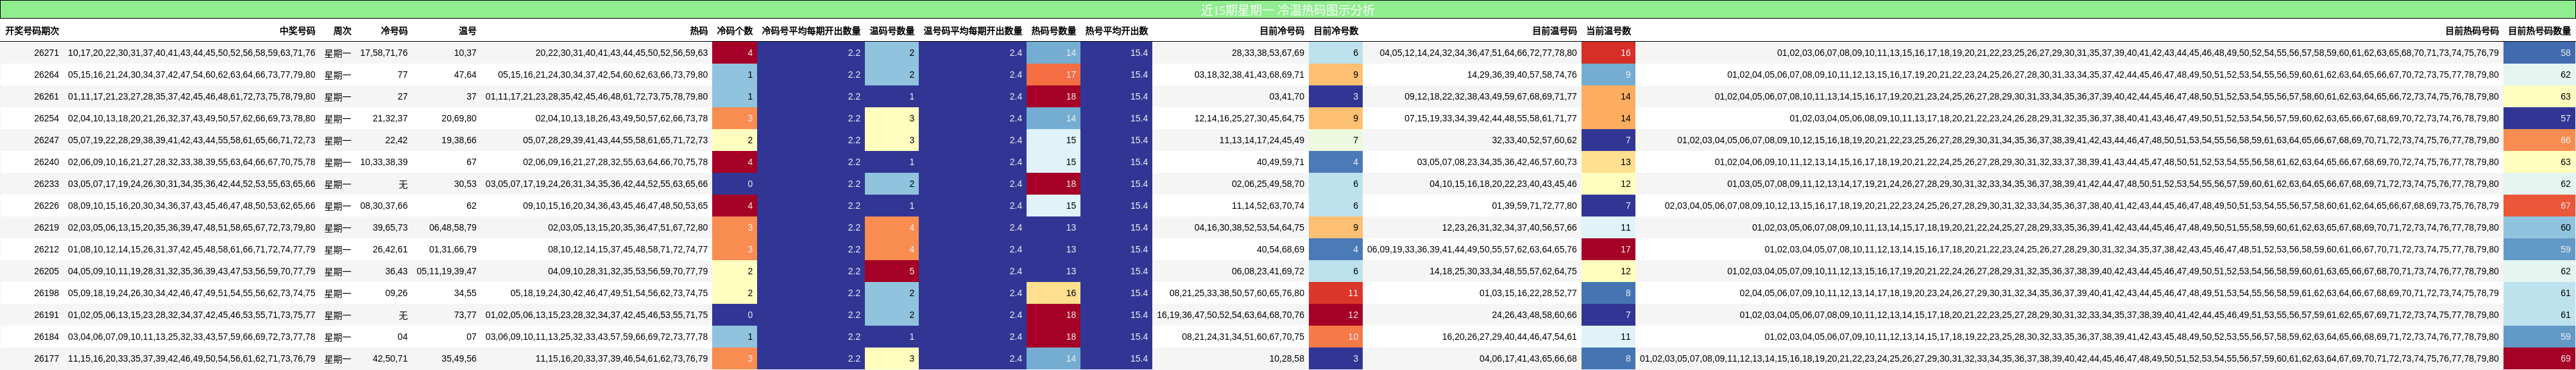Viewport: 2576px width, 370px height.
Task: Click the 无 cold number cell in row 26233
Action: (x=403, y=184)
